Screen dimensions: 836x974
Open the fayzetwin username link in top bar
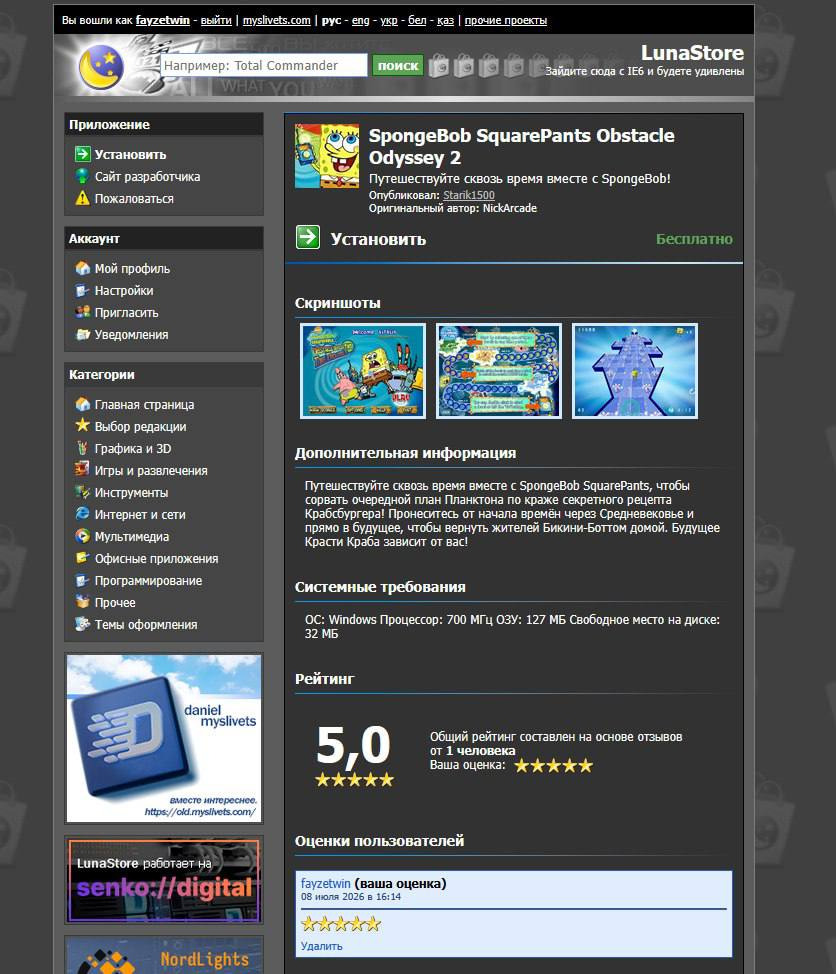pyautogui.click(x=163, y=20)
